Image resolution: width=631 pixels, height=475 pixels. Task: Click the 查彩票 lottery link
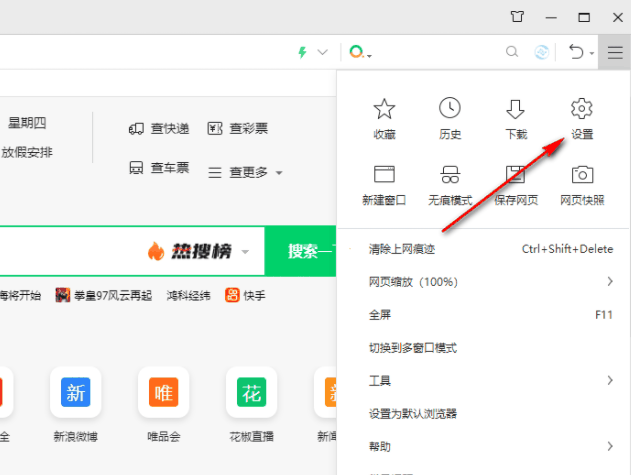(x=237, y=128)
